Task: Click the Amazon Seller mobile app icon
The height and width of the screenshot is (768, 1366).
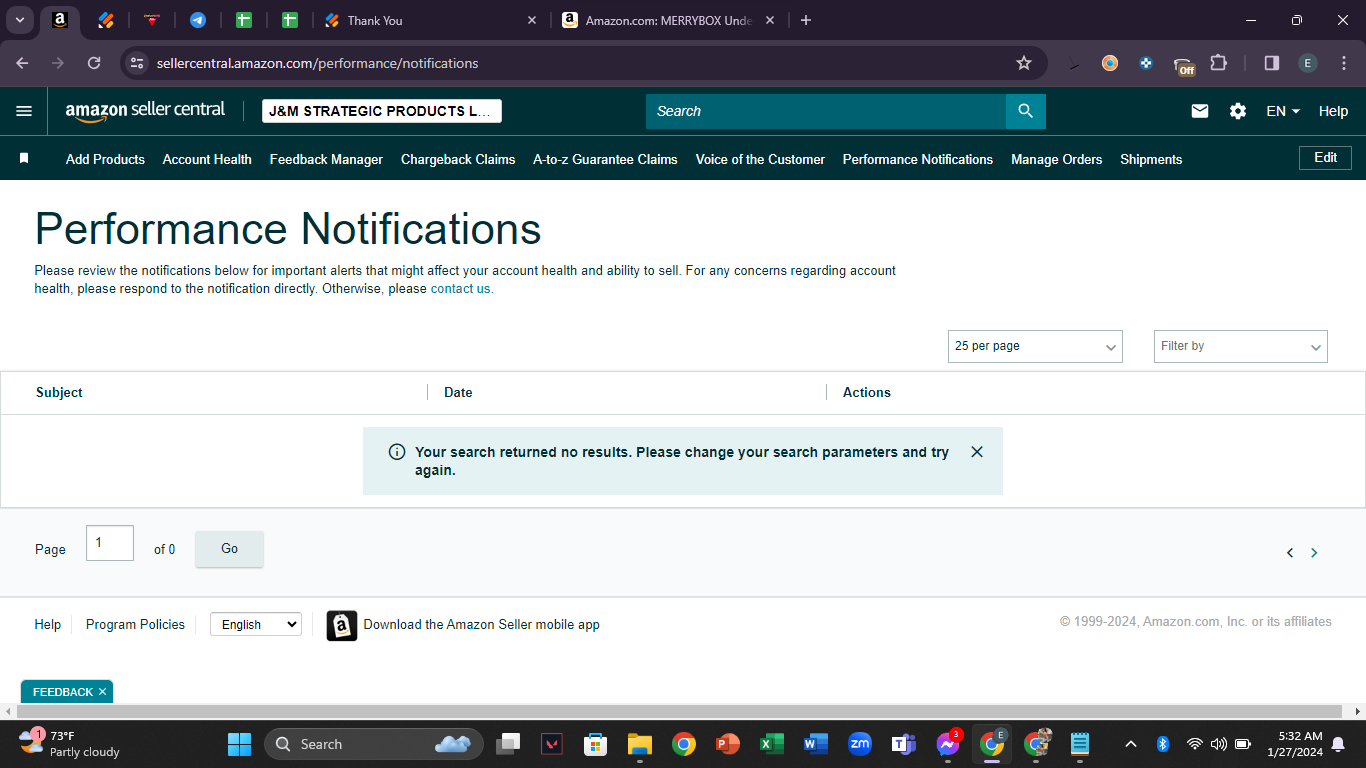Action: (342, 625)
